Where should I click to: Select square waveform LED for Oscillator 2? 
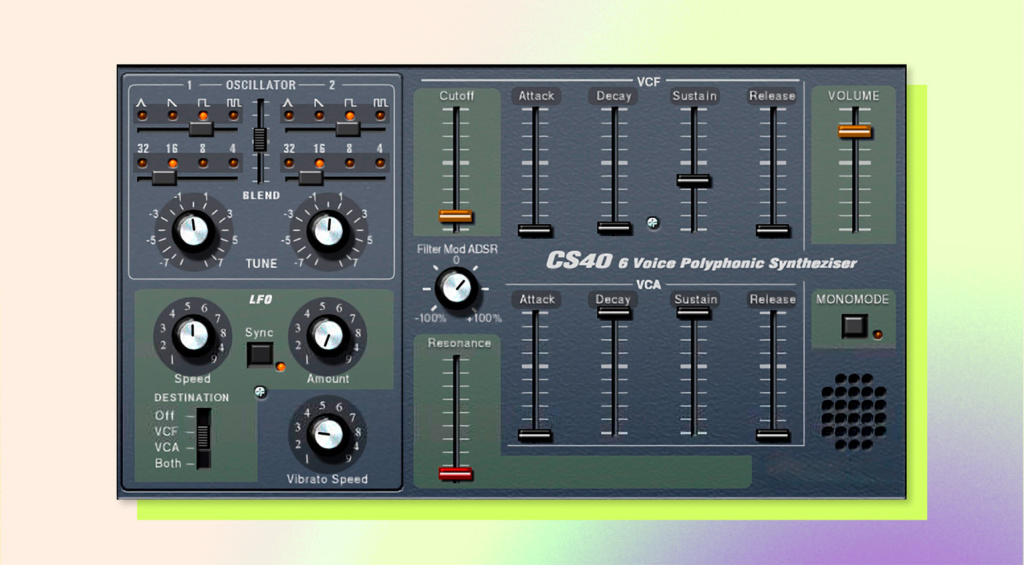[350, 116]
